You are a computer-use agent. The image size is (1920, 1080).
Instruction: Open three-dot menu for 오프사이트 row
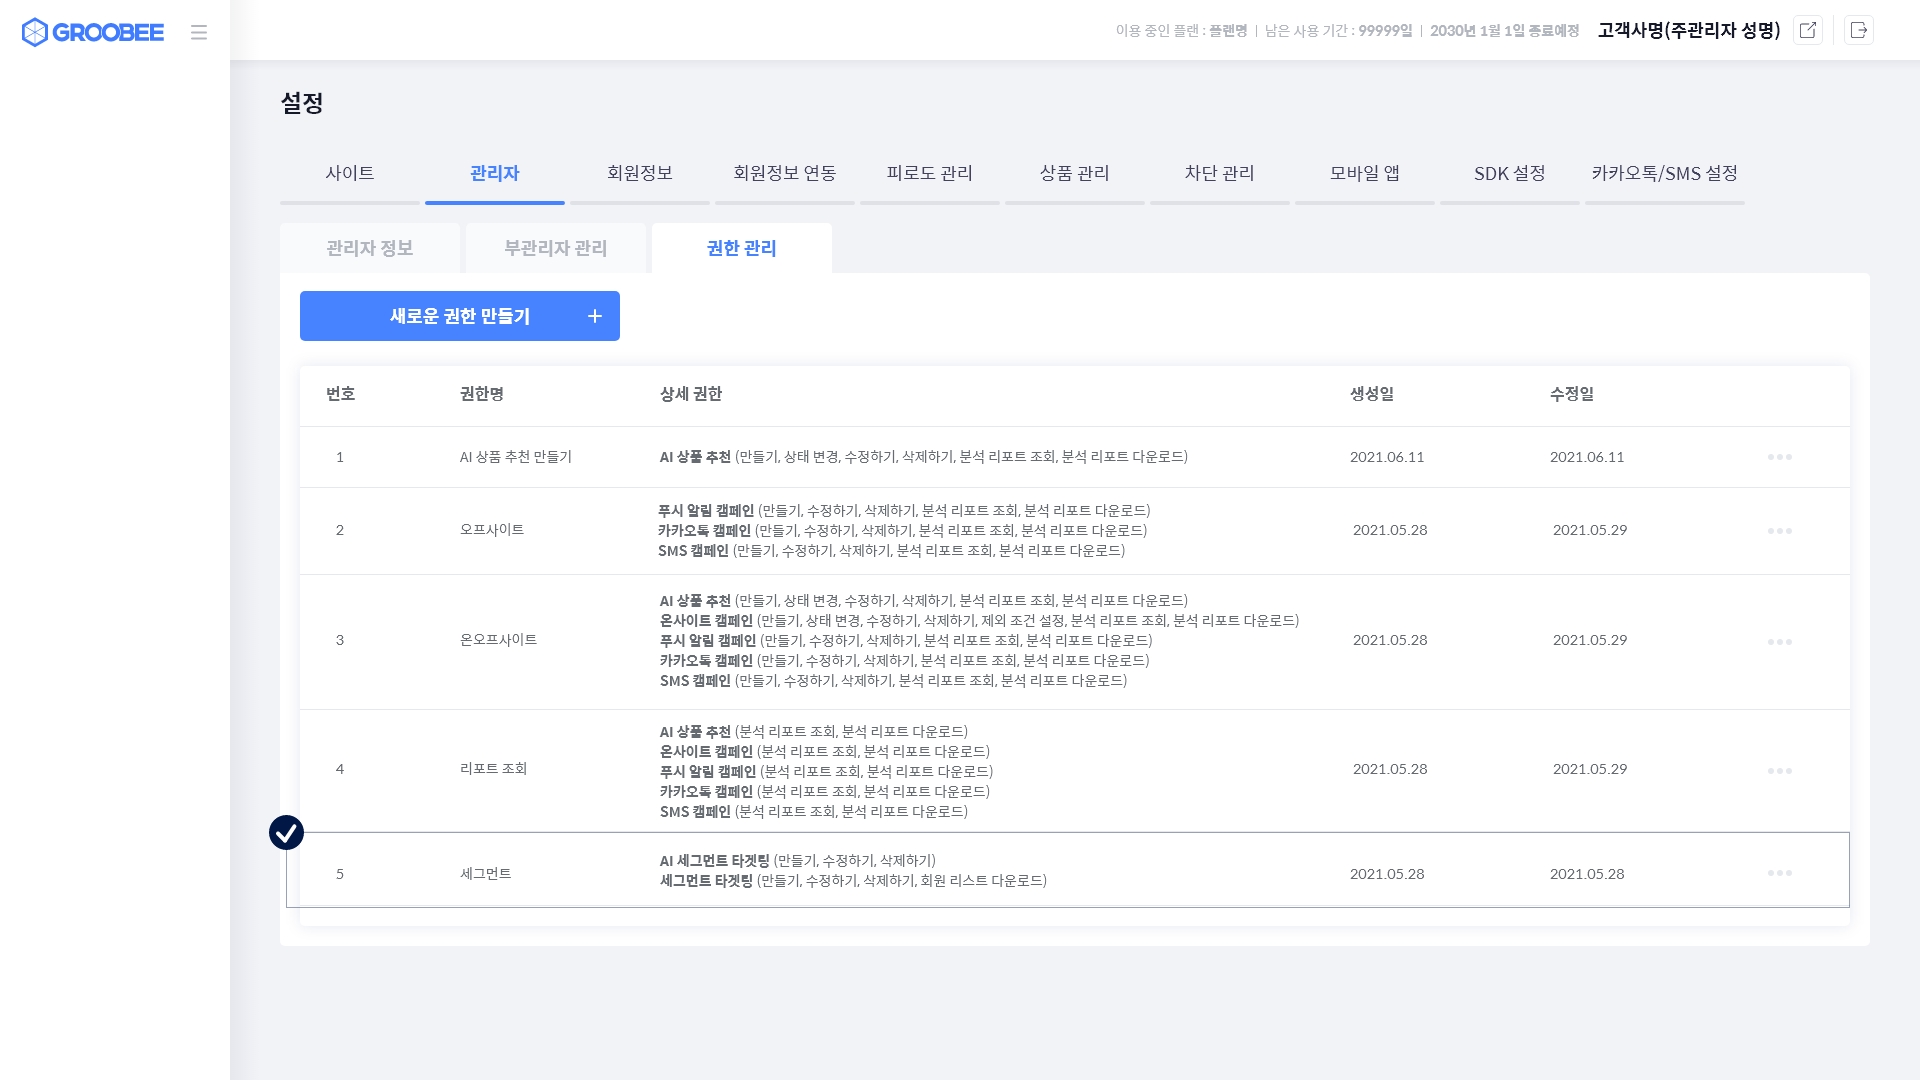point(1779,531)
